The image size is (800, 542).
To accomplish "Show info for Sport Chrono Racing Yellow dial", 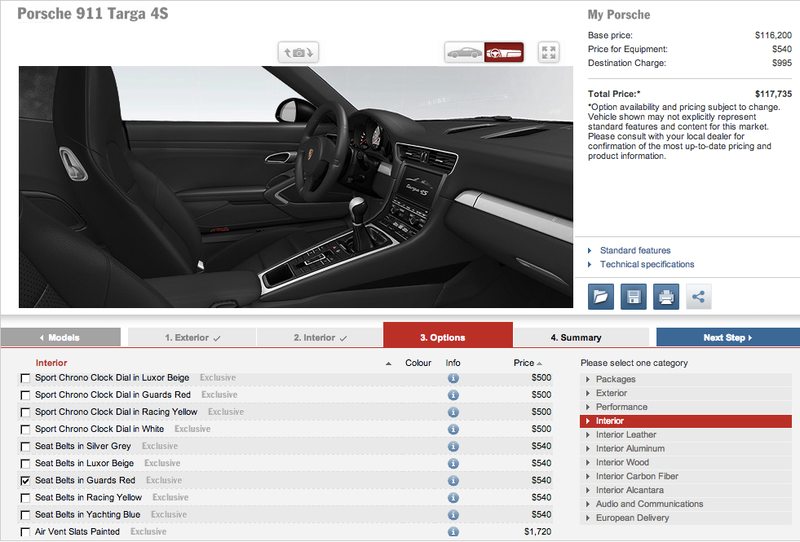I will point(453,412).
